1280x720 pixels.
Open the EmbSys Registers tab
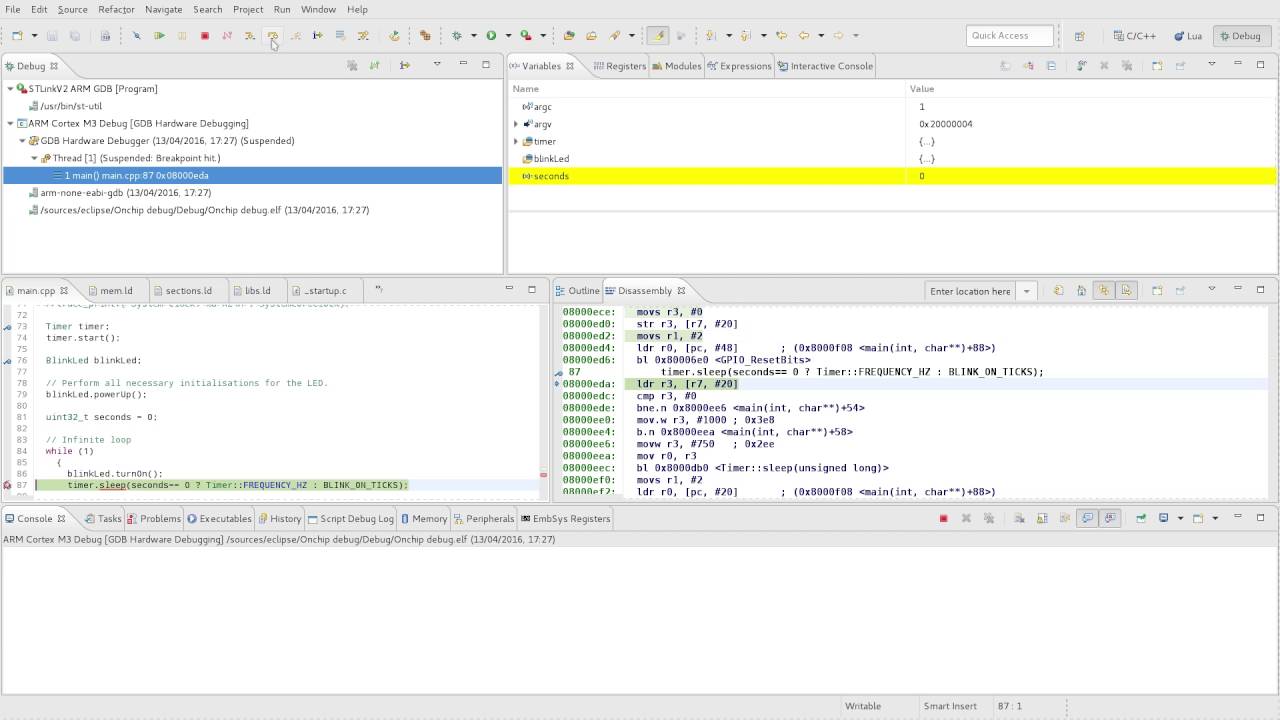click(x=565, y=518)
